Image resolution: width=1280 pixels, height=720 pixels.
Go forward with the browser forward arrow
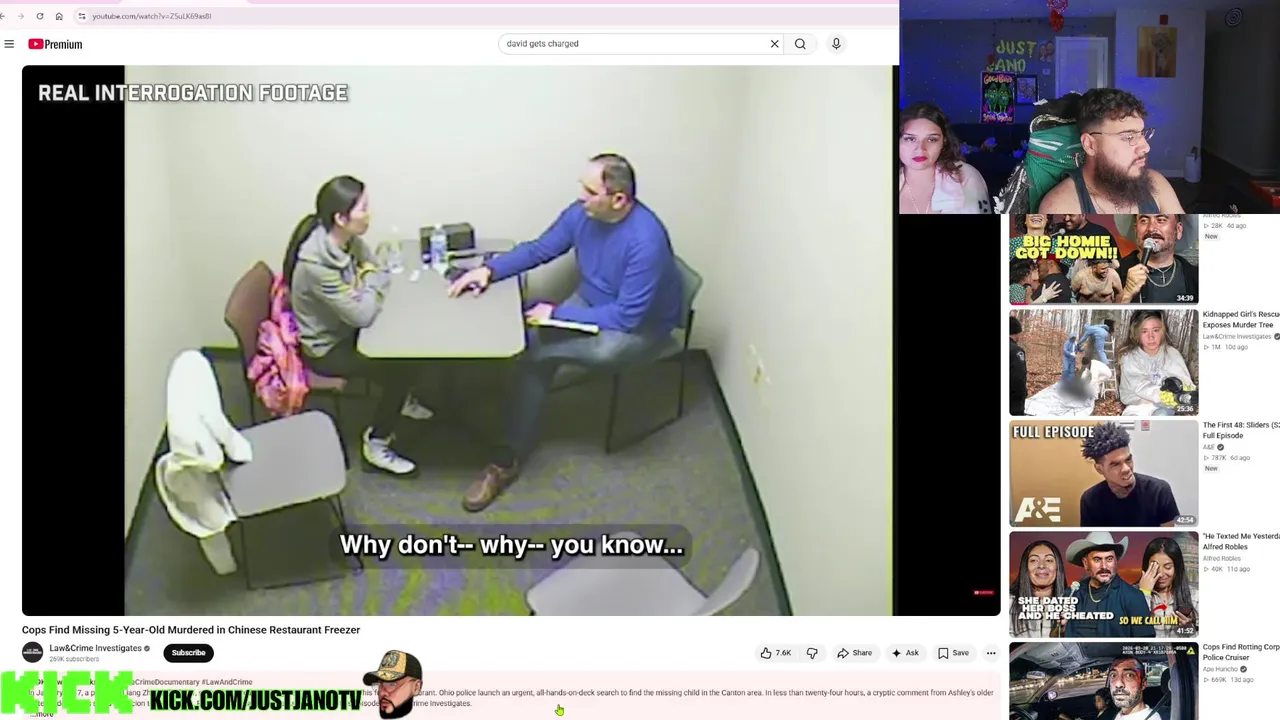[21, 16]
